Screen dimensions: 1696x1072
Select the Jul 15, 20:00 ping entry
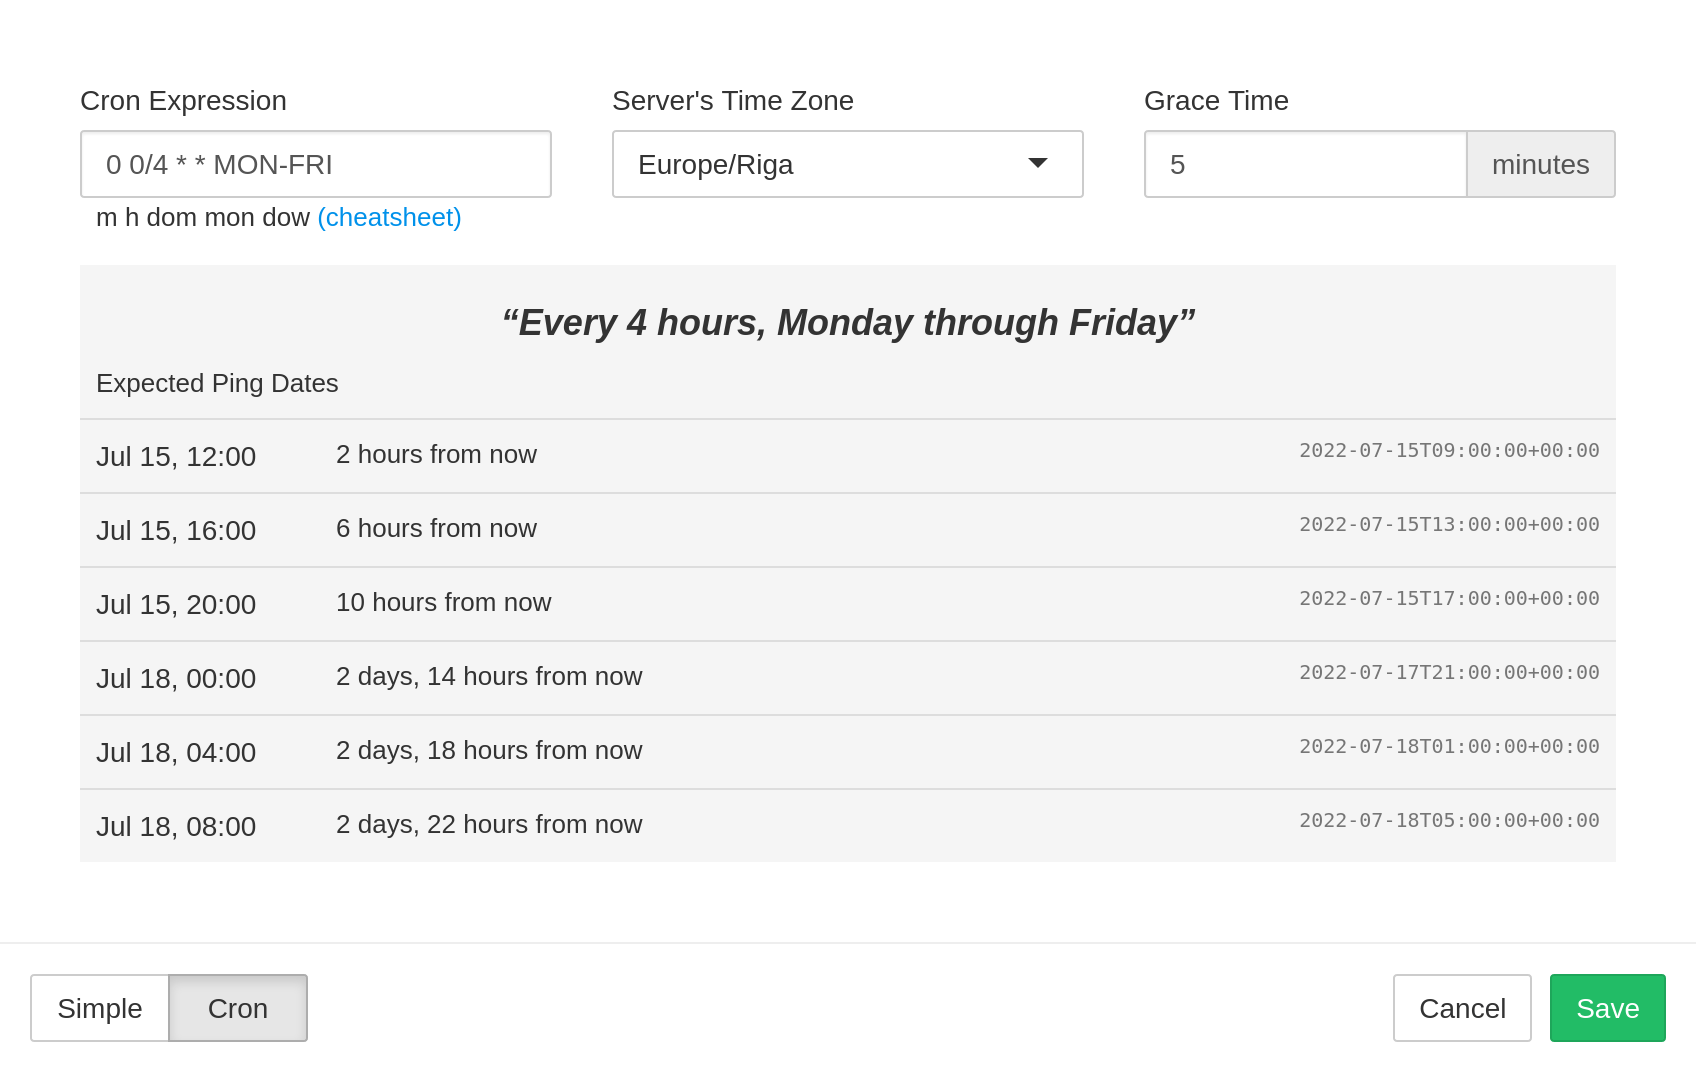tap(848, 603)
